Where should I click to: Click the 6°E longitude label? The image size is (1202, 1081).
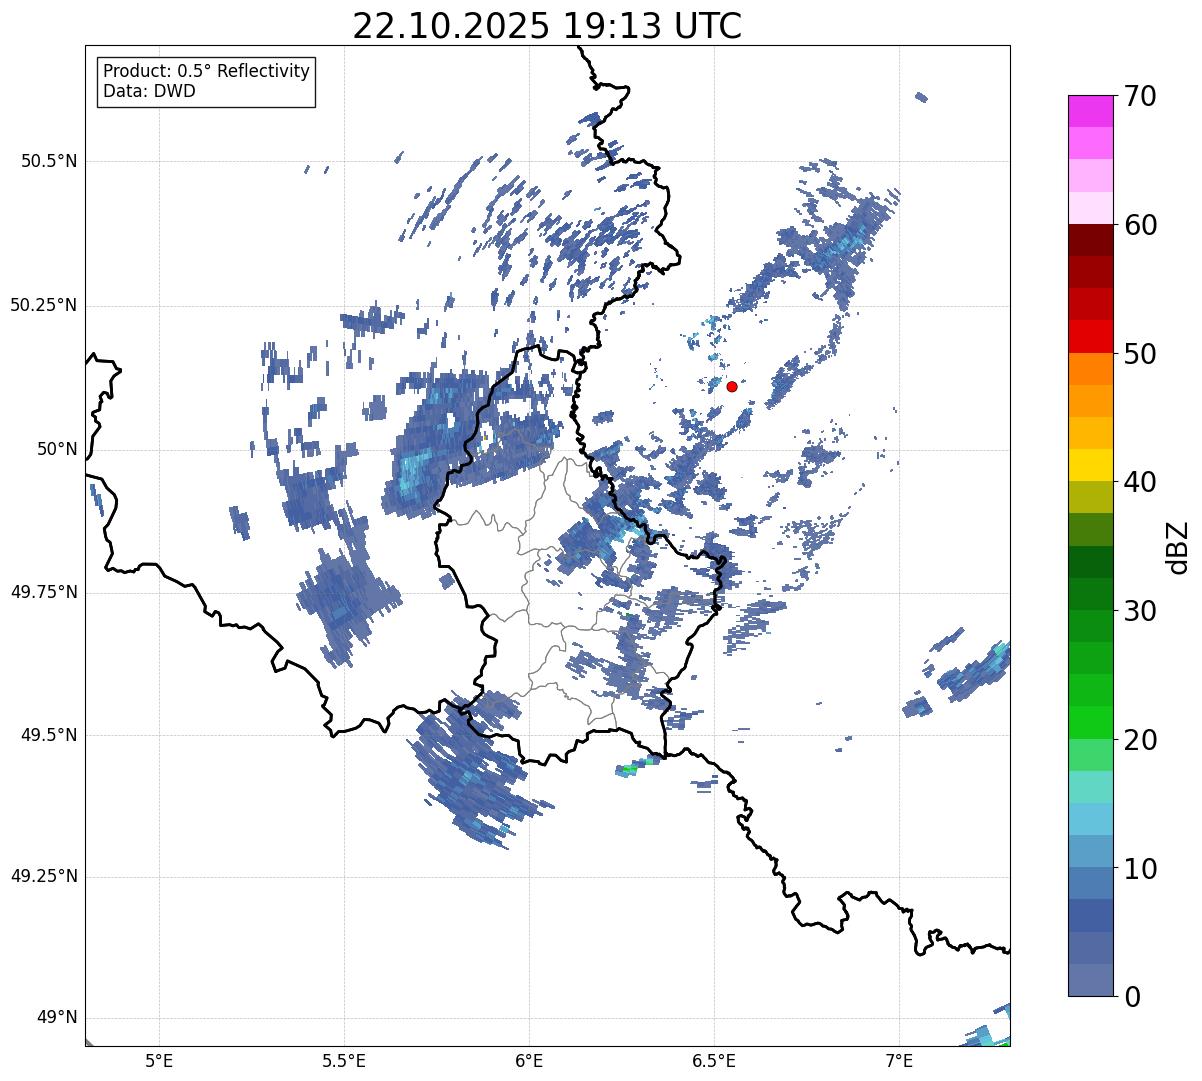pyautogui.click(x=529, y=1061)
